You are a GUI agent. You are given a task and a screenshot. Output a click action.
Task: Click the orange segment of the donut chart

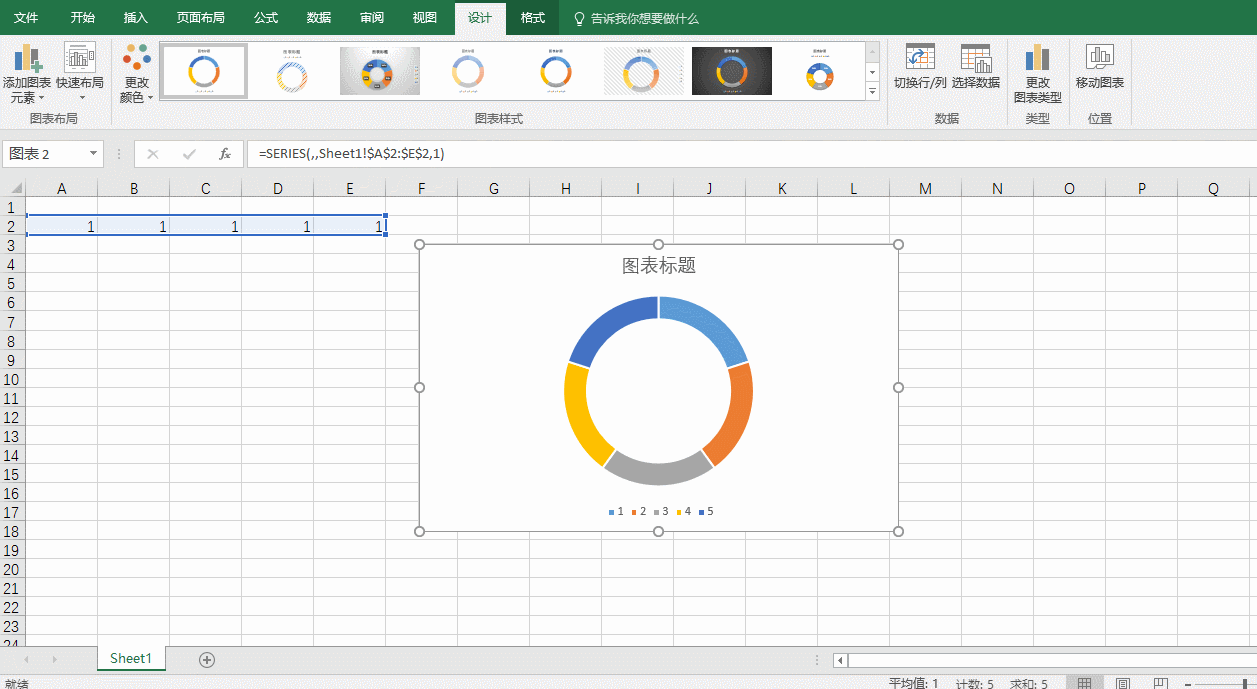click(x=733, y=410)
